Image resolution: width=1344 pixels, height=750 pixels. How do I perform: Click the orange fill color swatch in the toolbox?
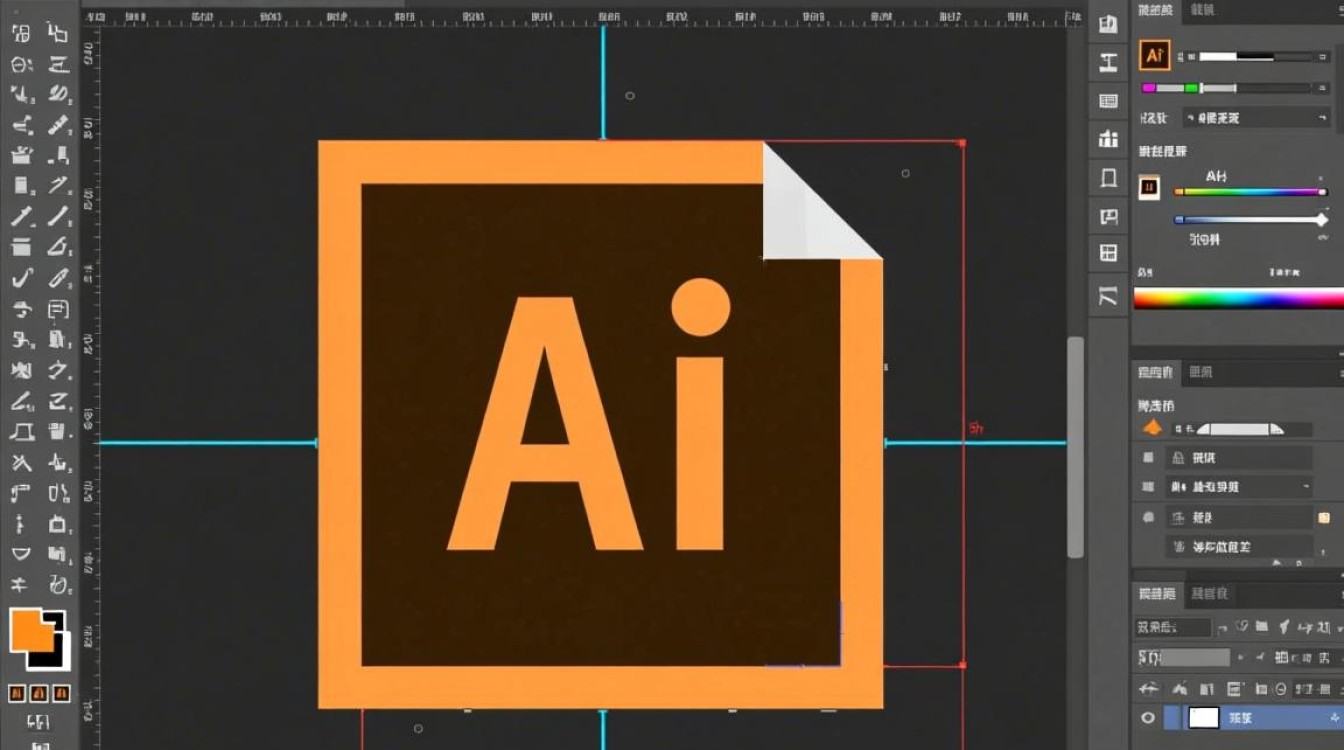point(30,631)
